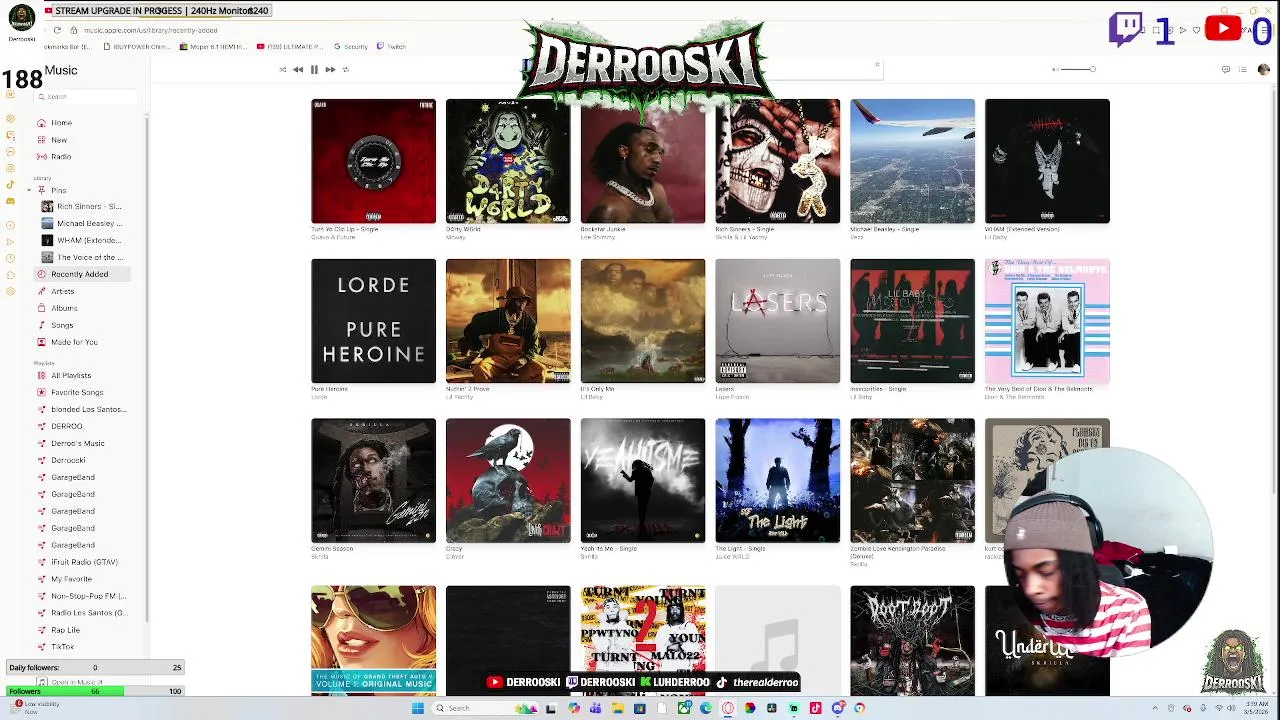Toggle repeat mode in playback controls
The image size is (1280, 720).
coord(346,69)
